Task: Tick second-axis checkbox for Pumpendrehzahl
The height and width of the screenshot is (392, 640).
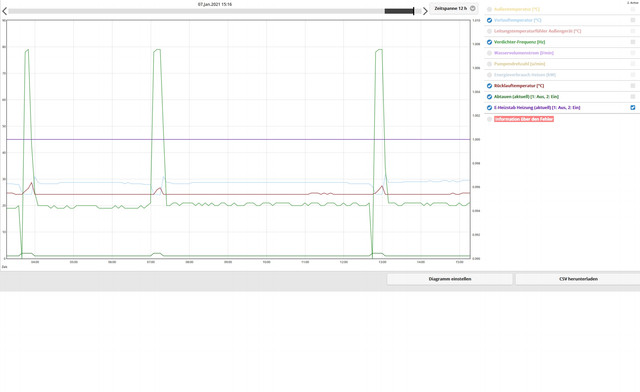Action: click(633, 64)
